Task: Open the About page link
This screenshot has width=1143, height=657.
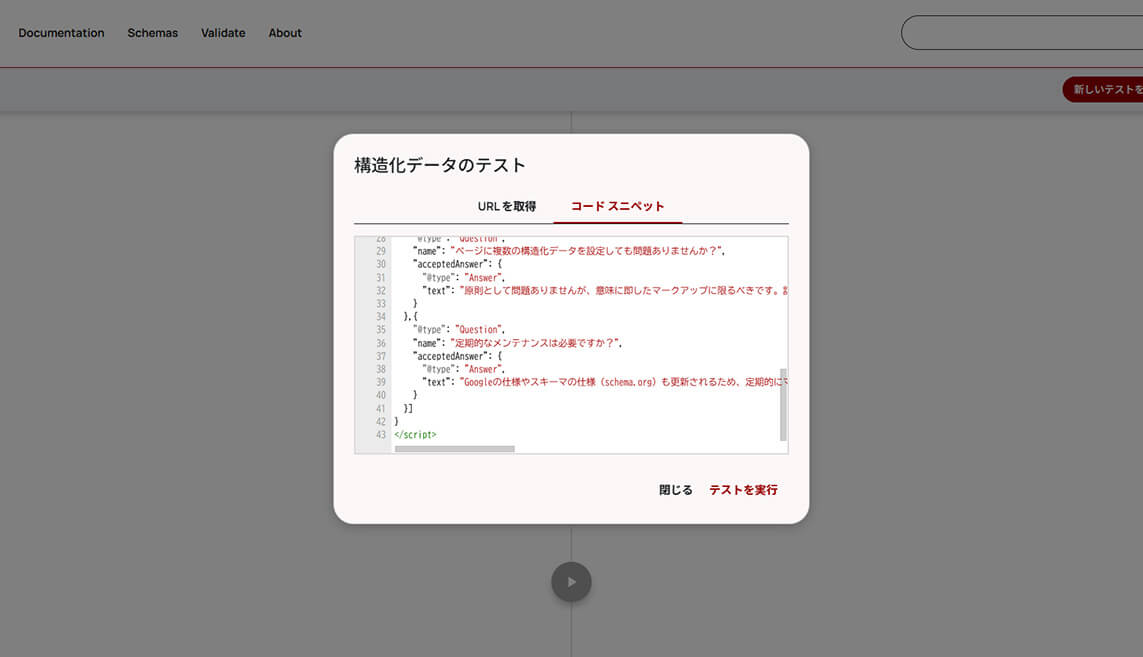Action: point(285,33)
